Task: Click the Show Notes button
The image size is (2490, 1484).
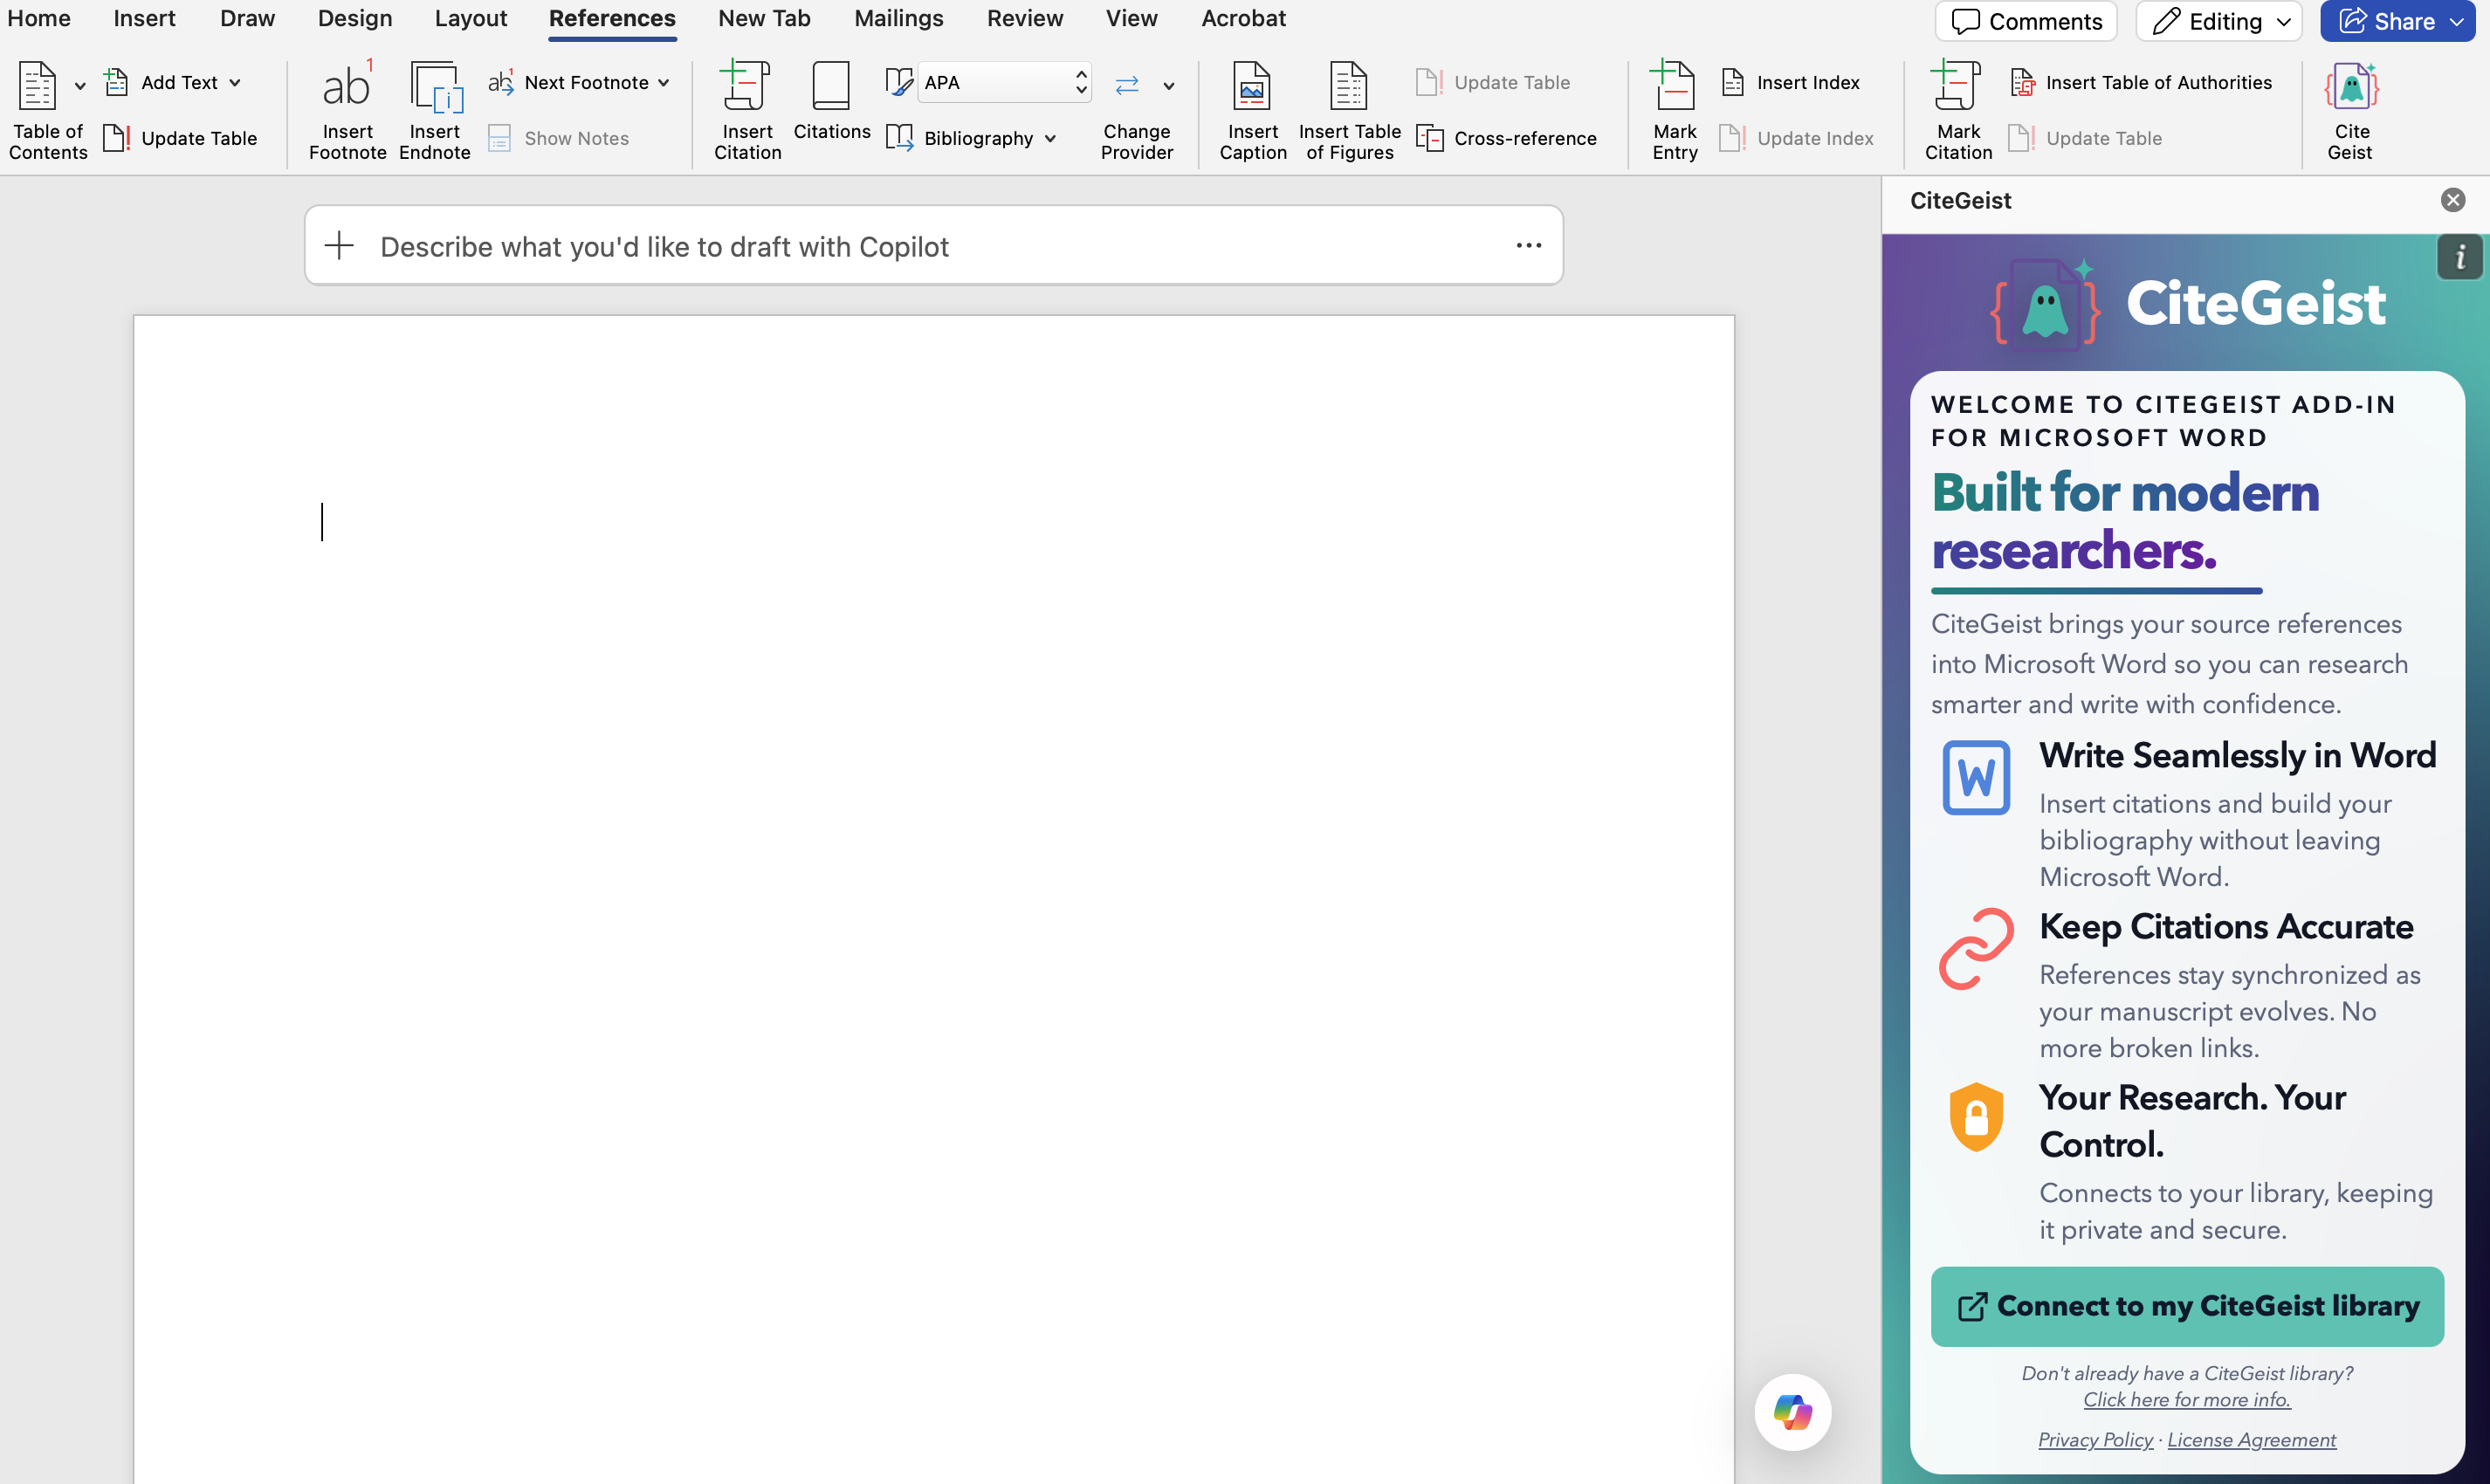Action: click(559, 138)
